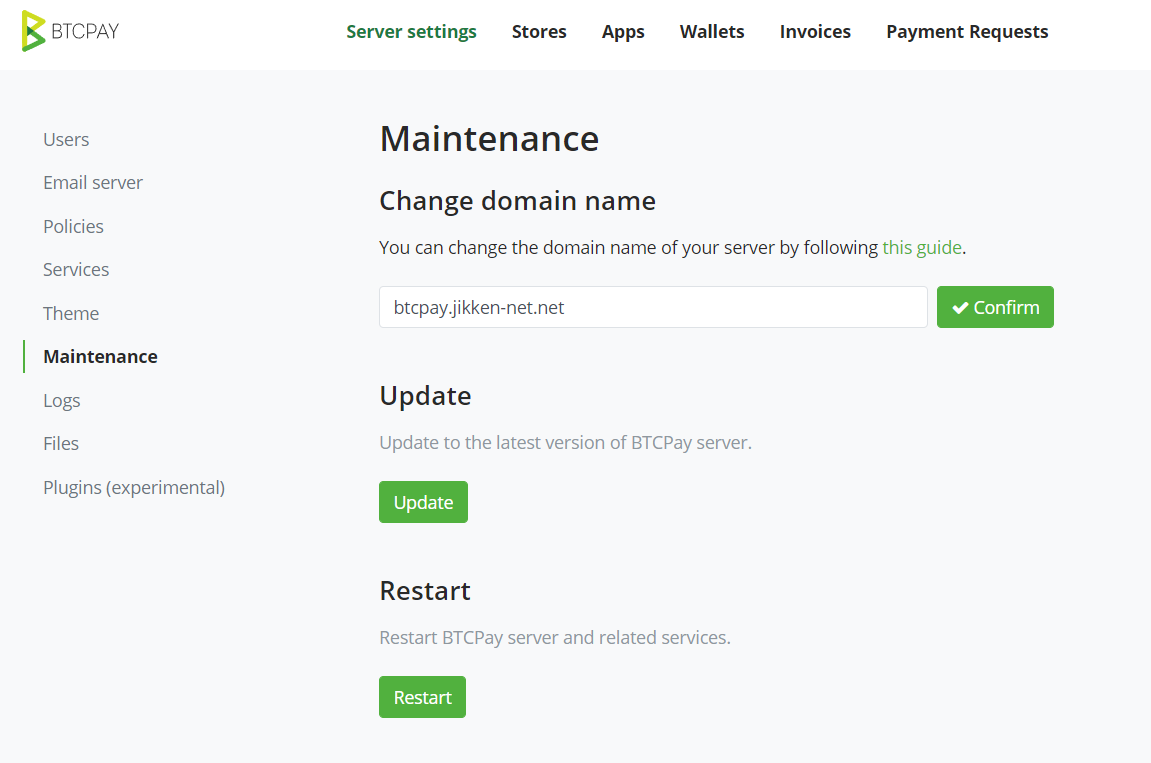Open Payment Requests page
The width and height of the screenshot is (1151, 763).
pyautogui.click(x=967, y=32)
